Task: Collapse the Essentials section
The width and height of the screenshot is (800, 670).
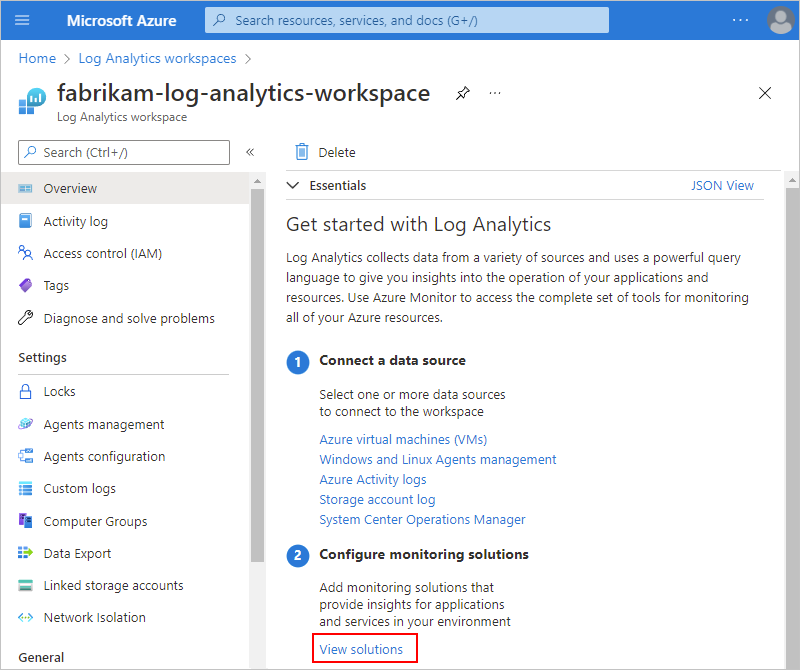Action: coord(293,185)
